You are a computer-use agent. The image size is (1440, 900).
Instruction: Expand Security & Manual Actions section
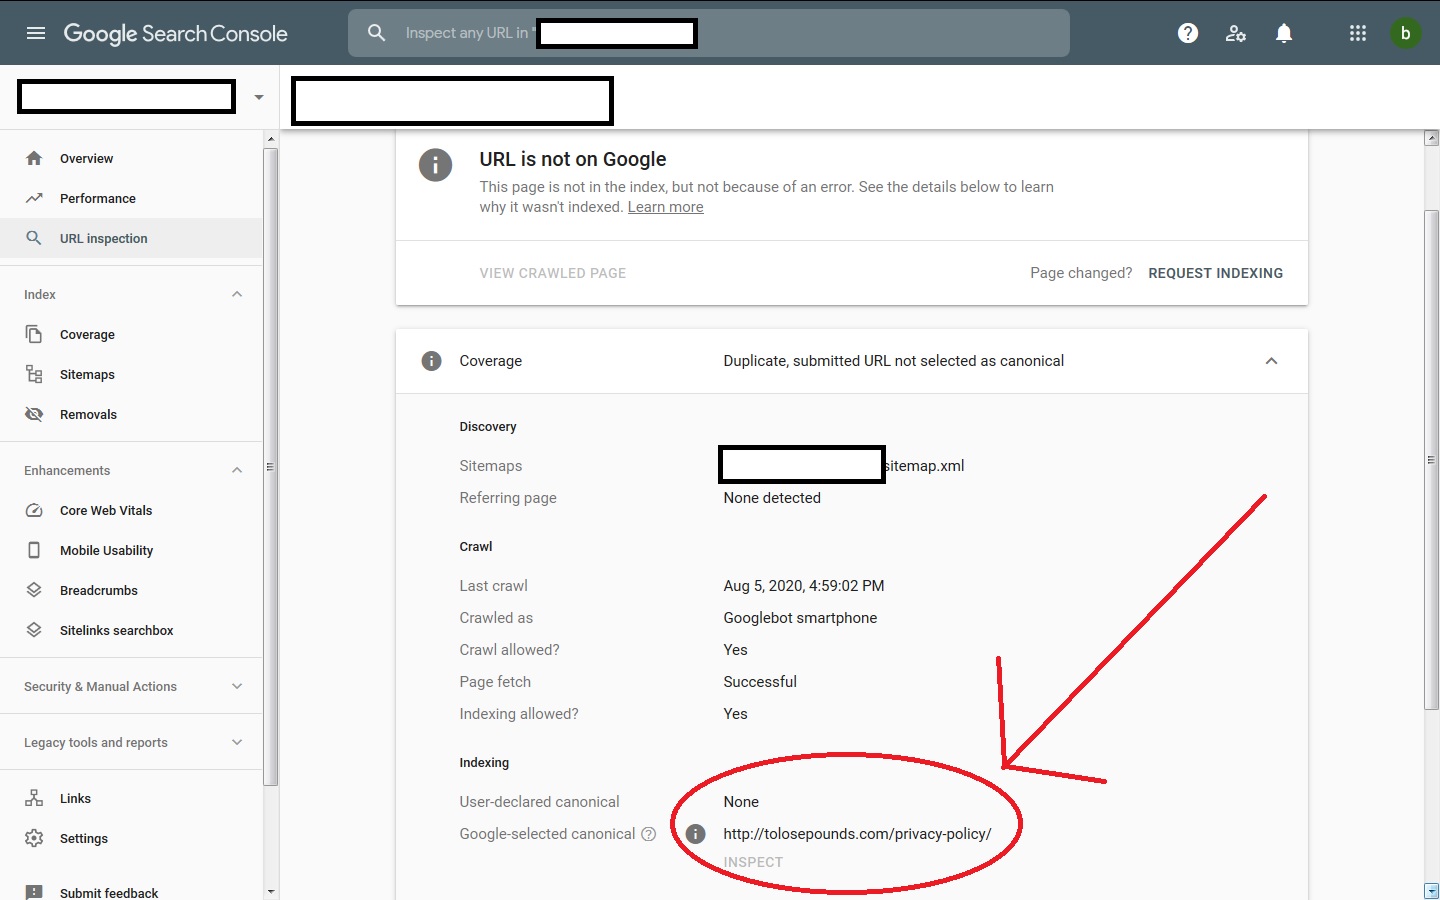point(237,686)
